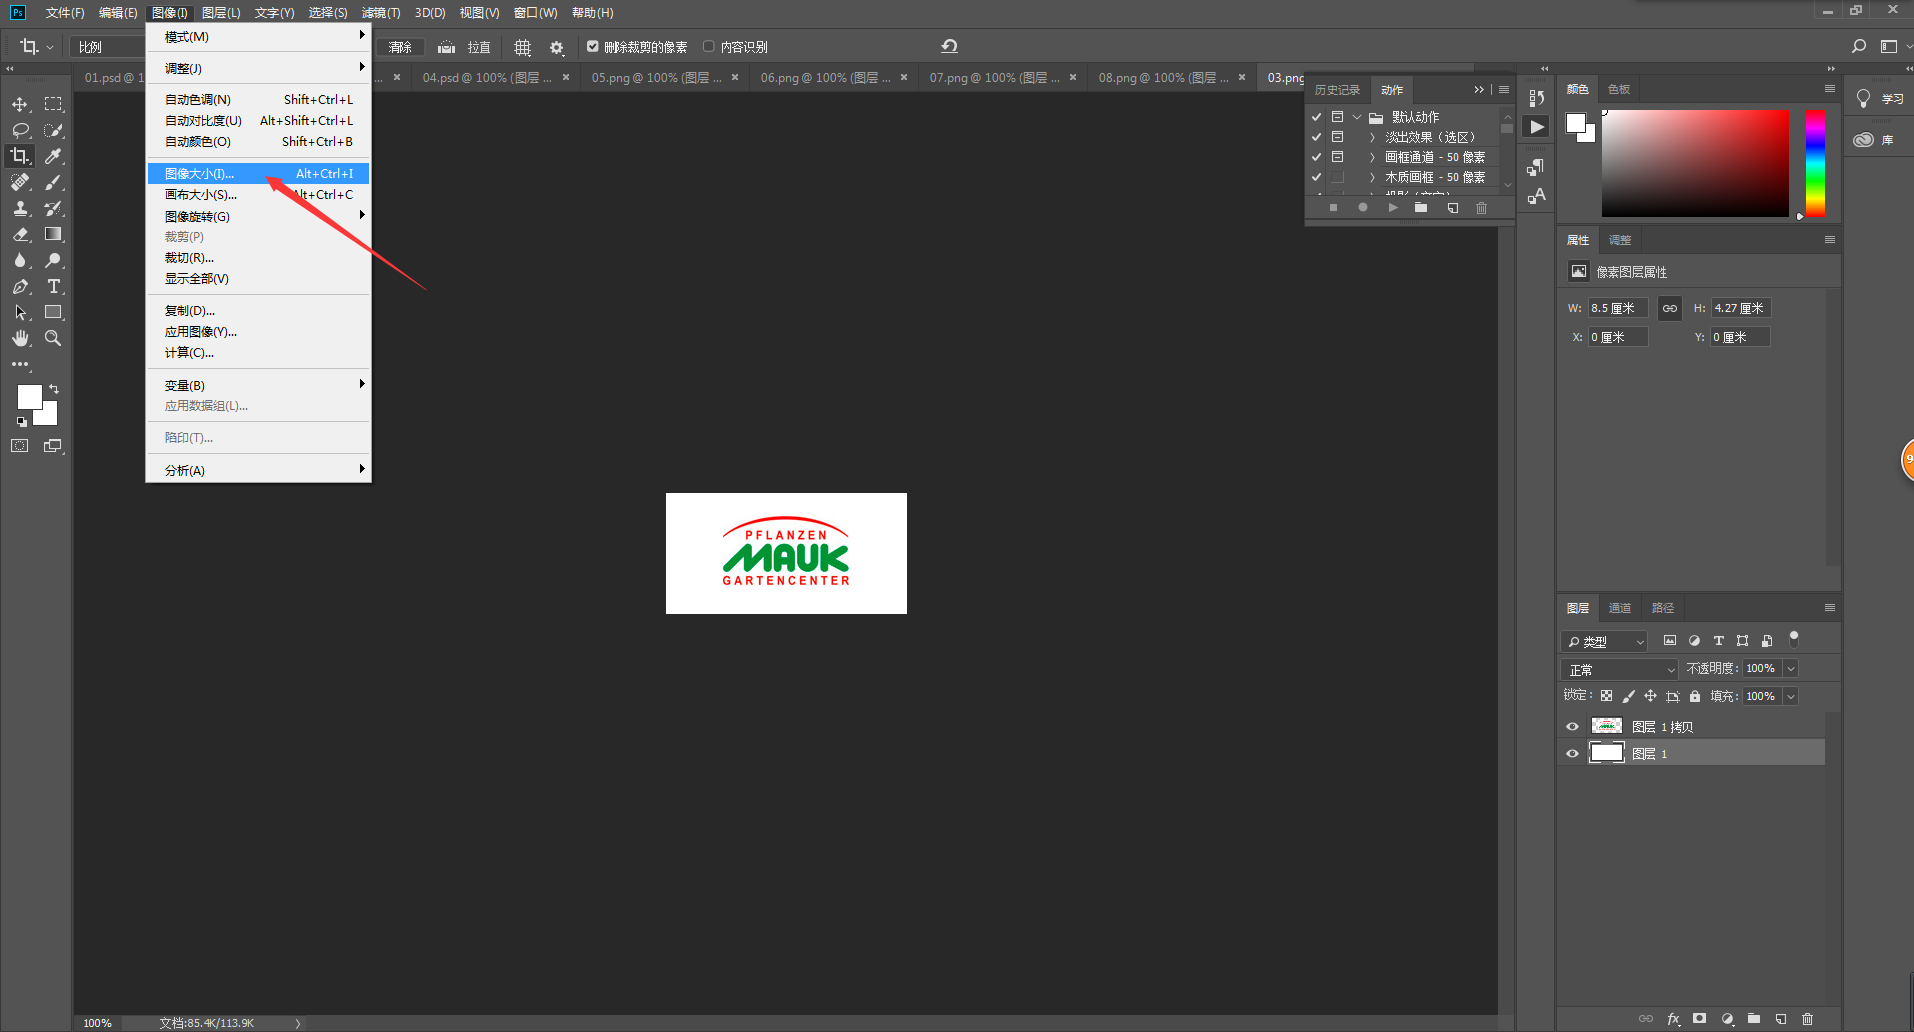Toggle the layer filter switch
This screenshot has height=1032, width=1914.
(1794, 638)
